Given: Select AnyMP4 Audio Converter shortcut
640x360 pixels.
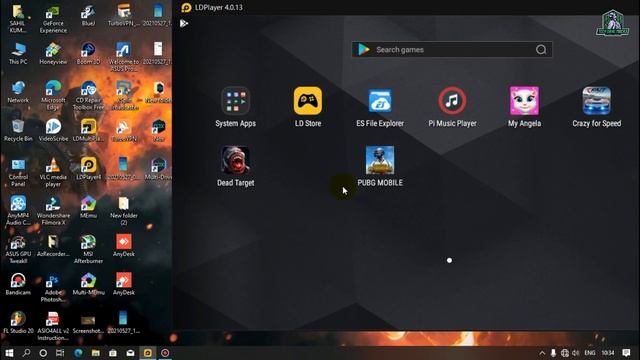Looking at the screenshot, I should click(x=18, y=211).
